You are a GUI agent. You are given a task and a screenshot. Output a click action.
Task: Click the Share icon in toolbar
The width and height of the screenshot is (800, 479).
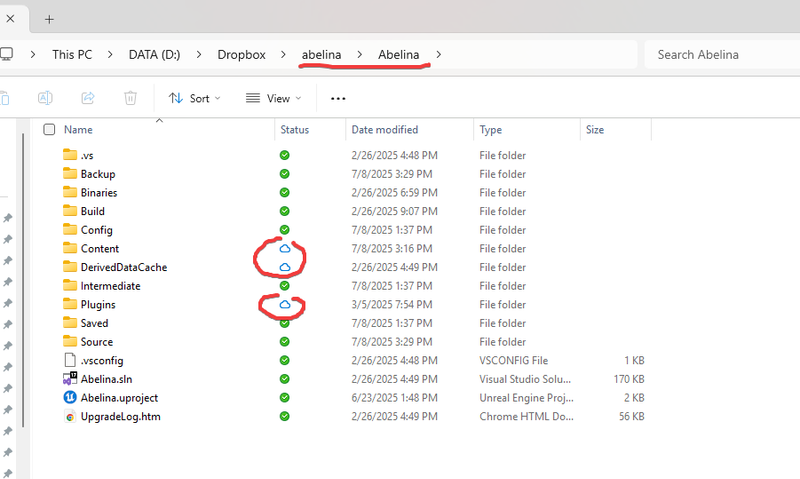[87, 98]
